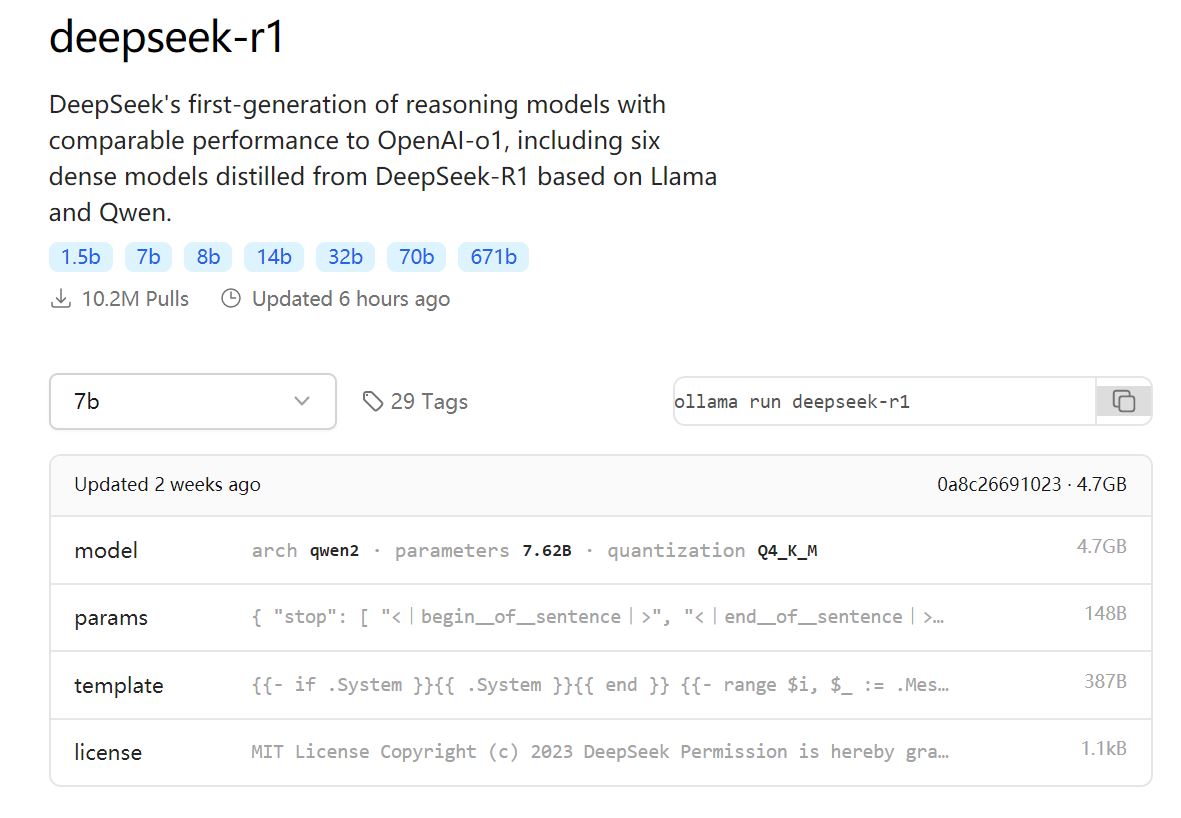This screenshot has height=818, width=1181.
Task: View the template file row
Action: point(600,685)
